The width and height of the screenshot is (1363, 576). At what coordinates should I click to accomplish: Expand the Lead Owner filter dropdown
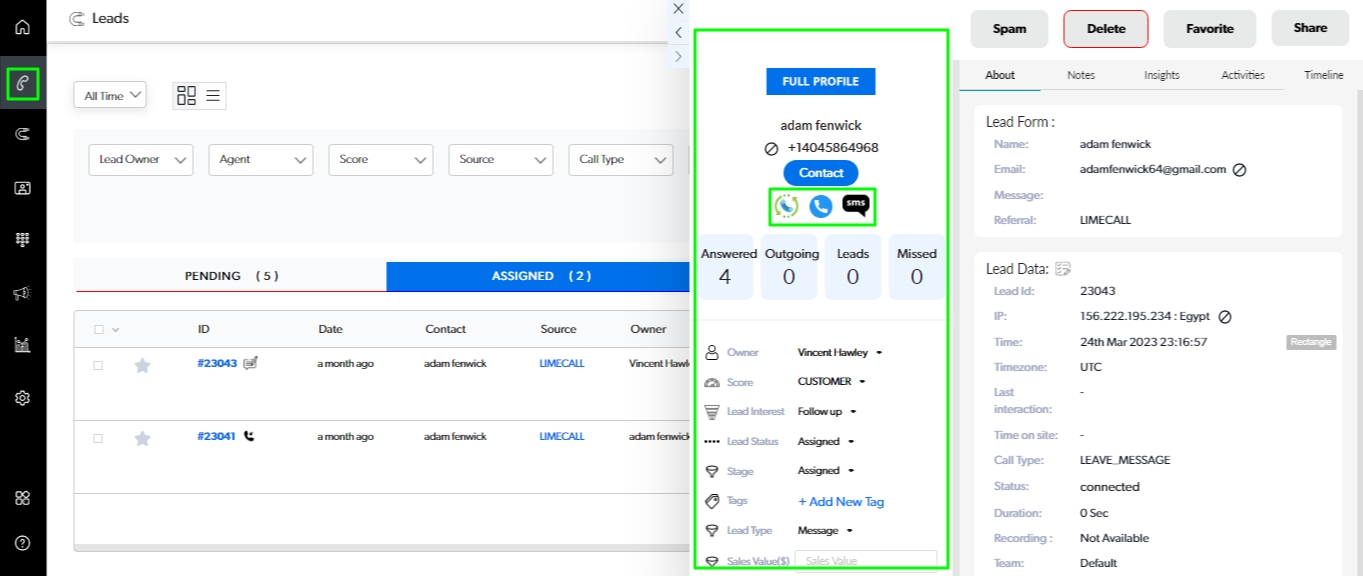click(140, 160)
